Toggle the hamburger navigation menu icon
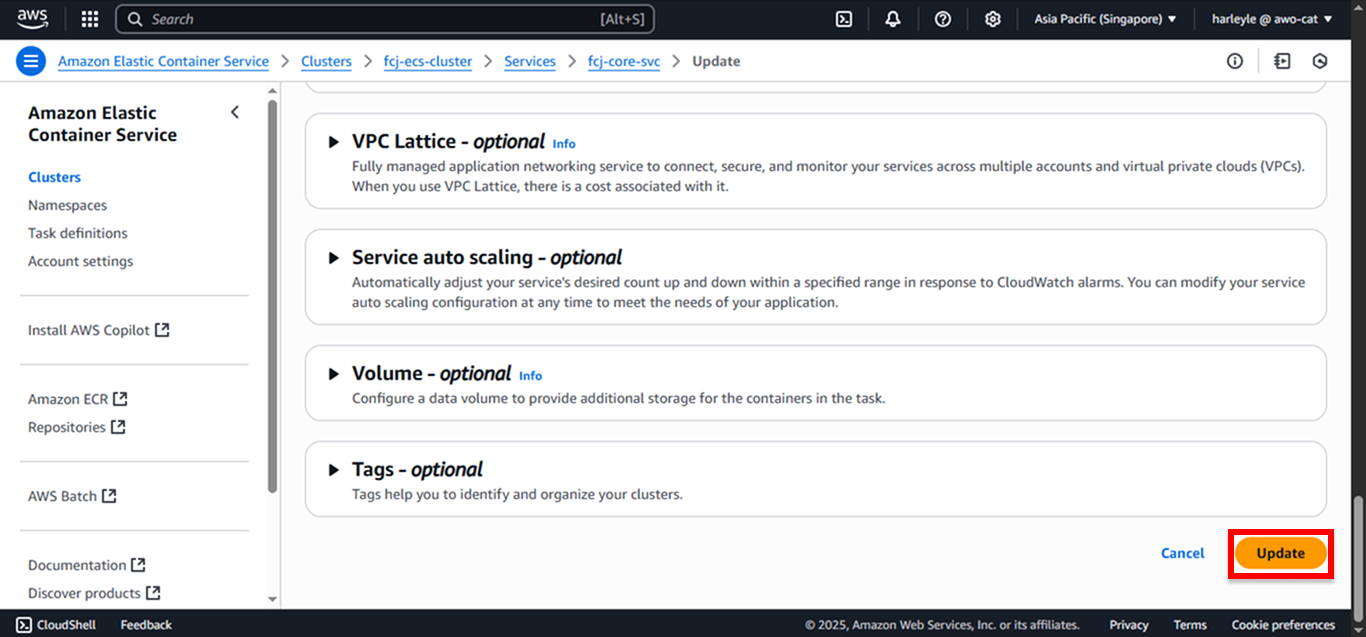The width and height of the screenshot is (1366, 637). click(31, 61)
